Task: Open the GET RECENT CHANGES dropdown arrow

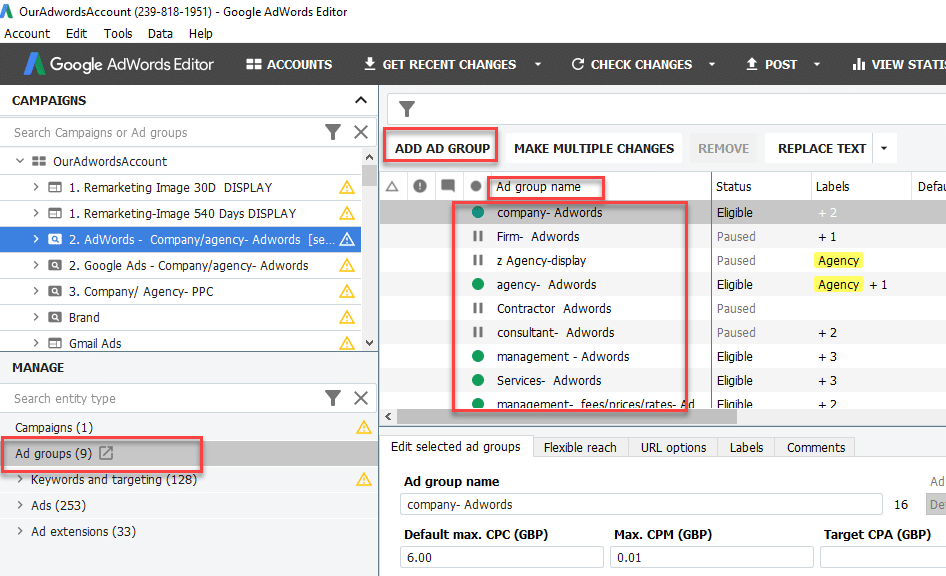Action: coord(537,63)
